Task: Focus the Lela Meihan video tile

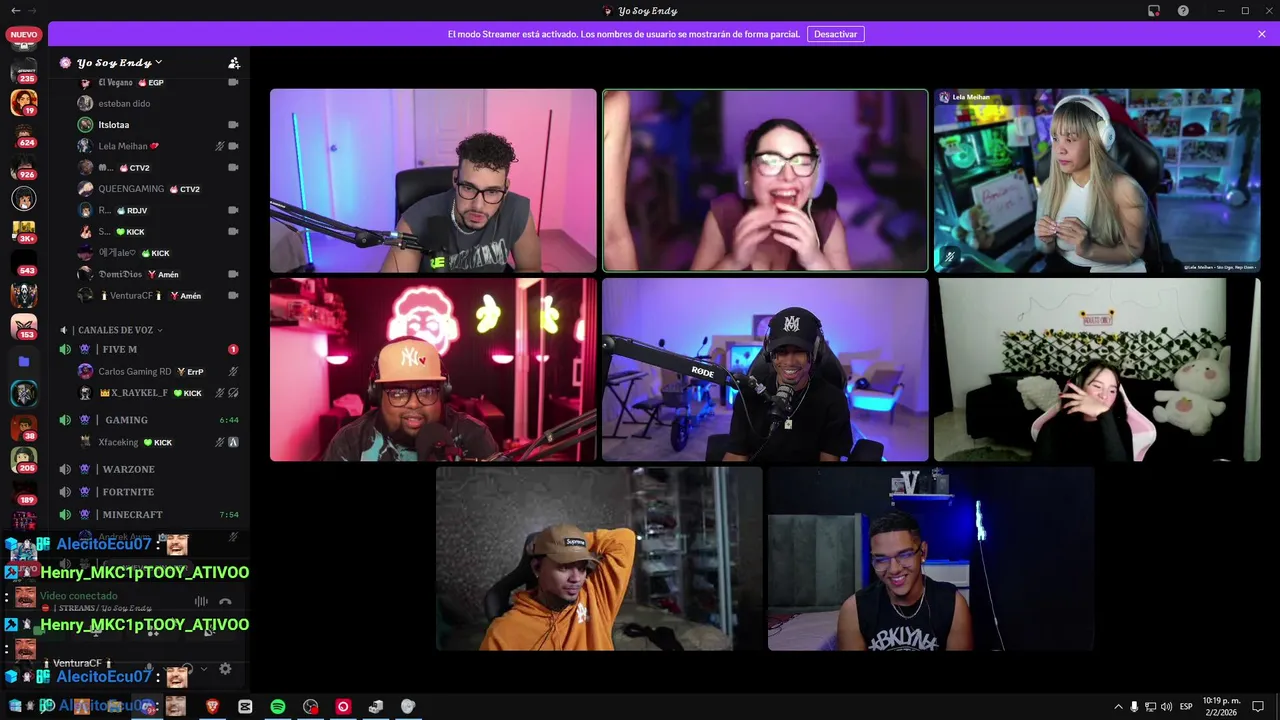Action: [1097, 181]
